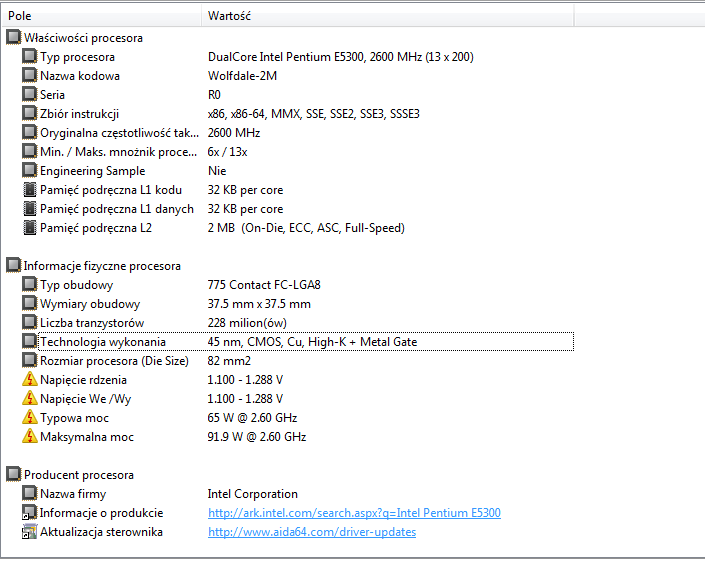Click the 91.9 W @ 2.60 GHz value
The image size is (705, 561).
(257, 436)
